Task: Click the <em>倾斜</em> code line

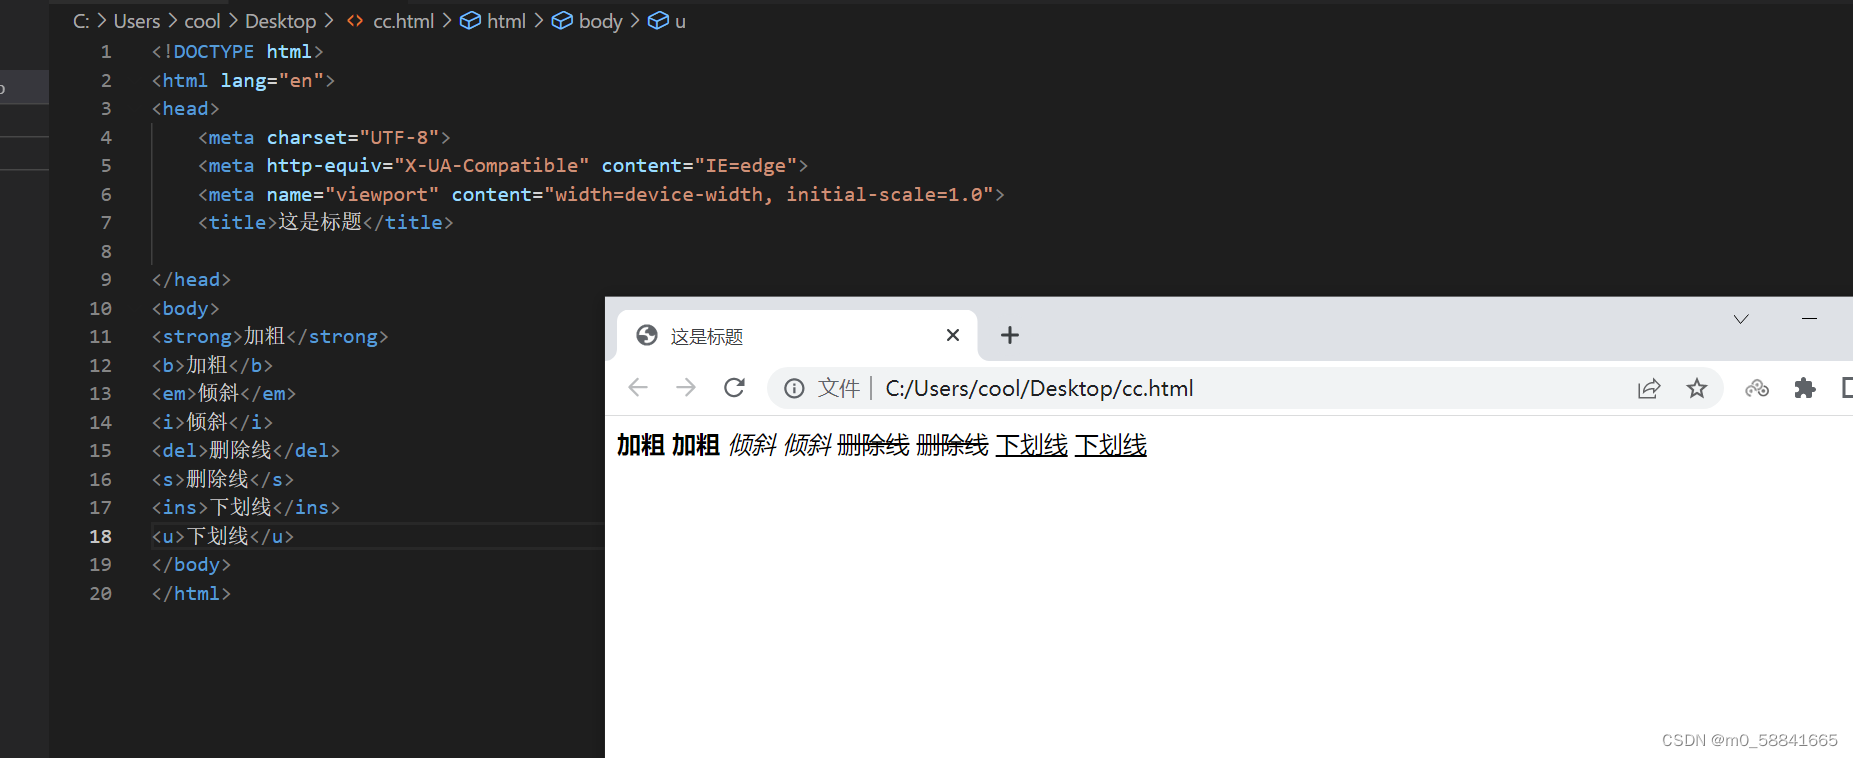Action: tap(223, 393)
